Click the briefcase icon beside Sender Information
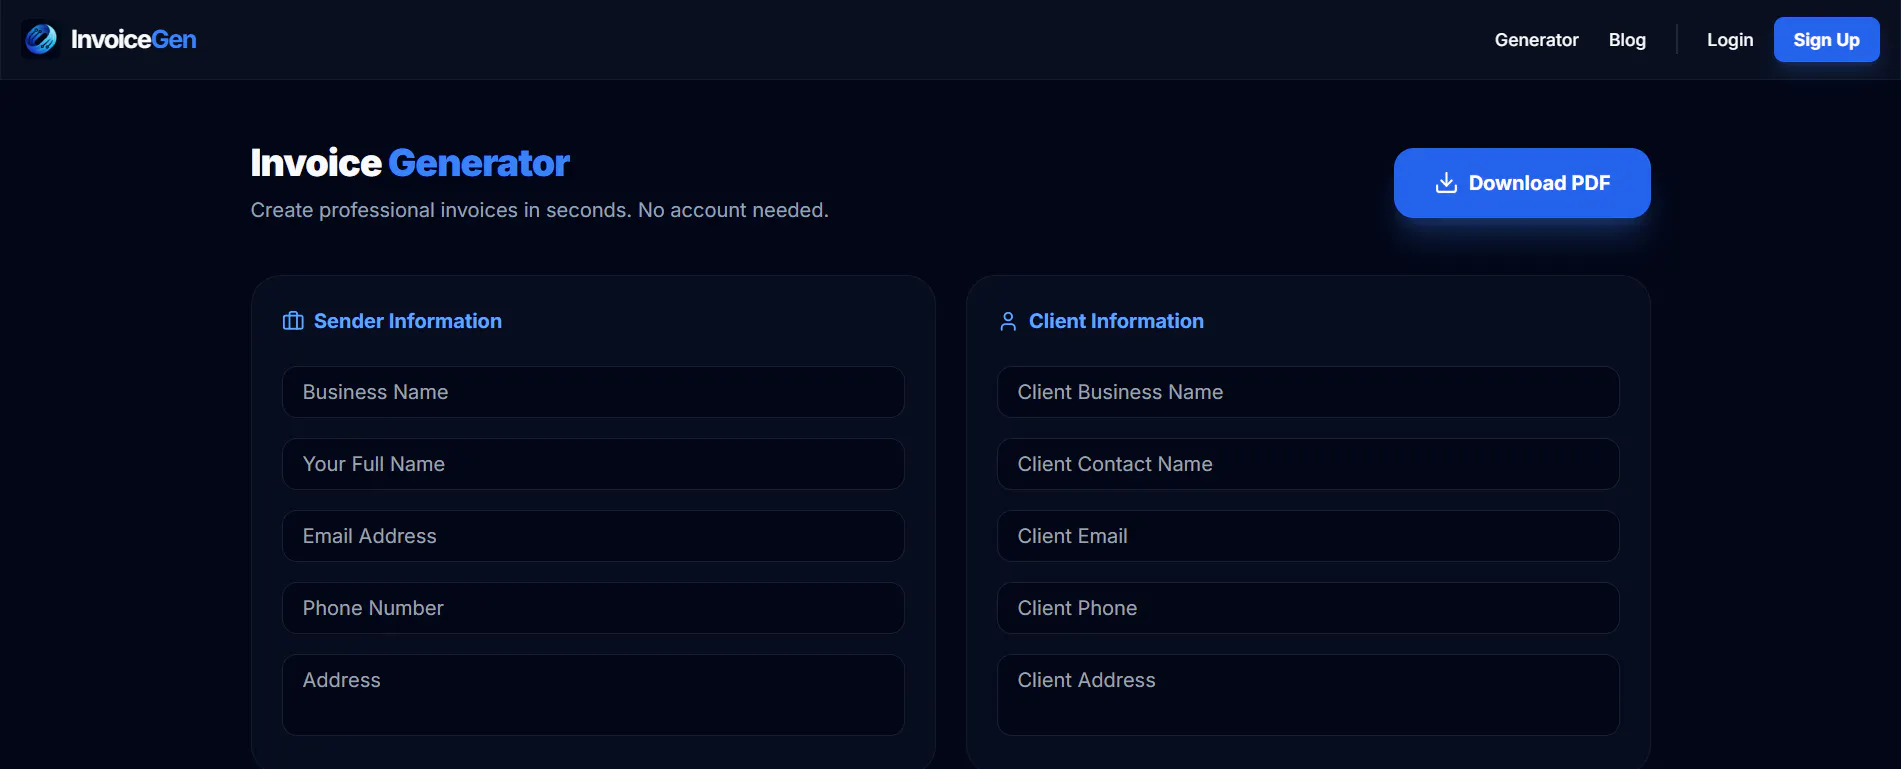The width and height of the screenshot is (1901, 769). [293, 321]
